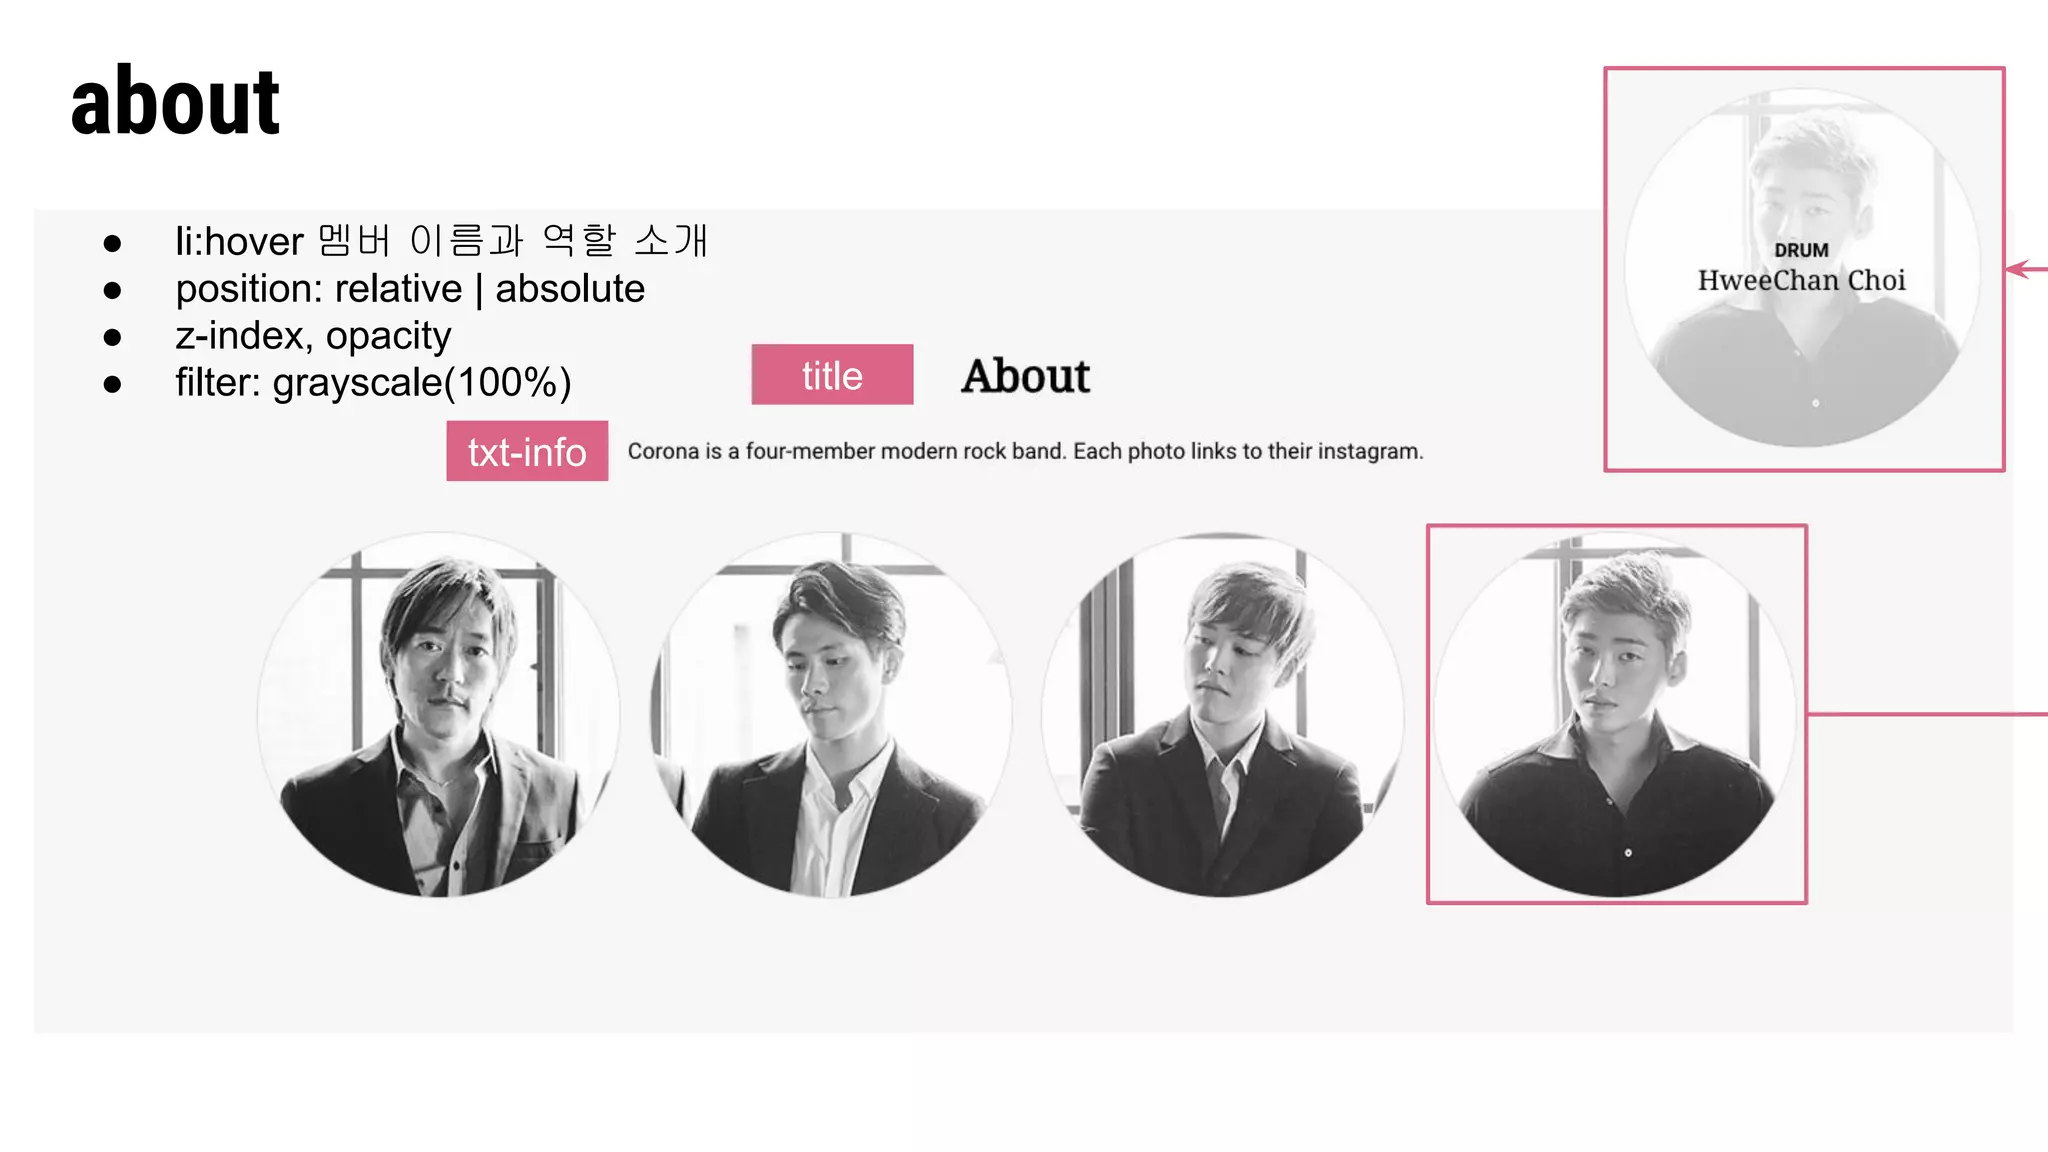Image resolution: width=2048 pixels, height=1152 pixels.
Task: Click the highlighted fourth member photo
Action: click(x=1615, y=715)
